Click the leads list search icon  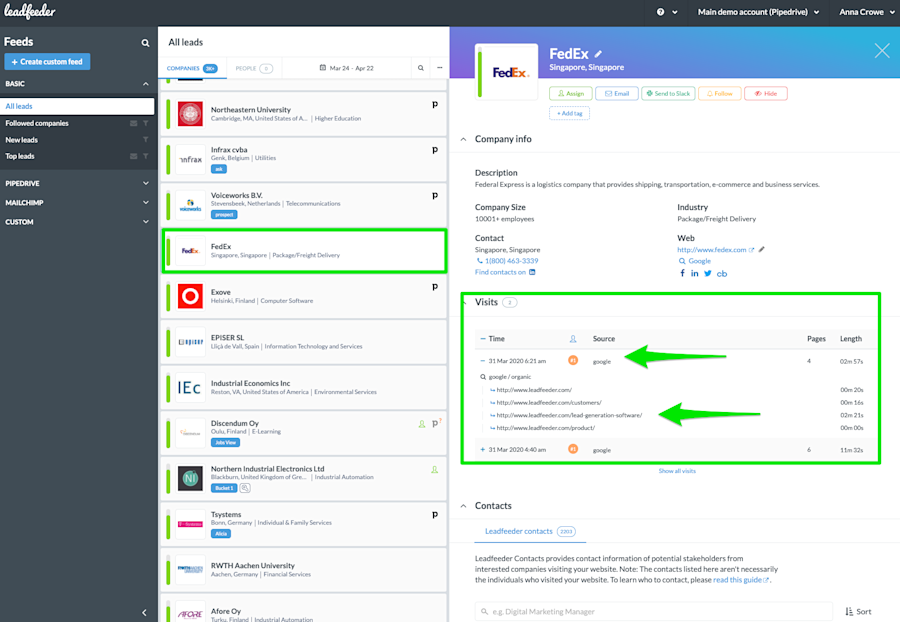(421, 68)
